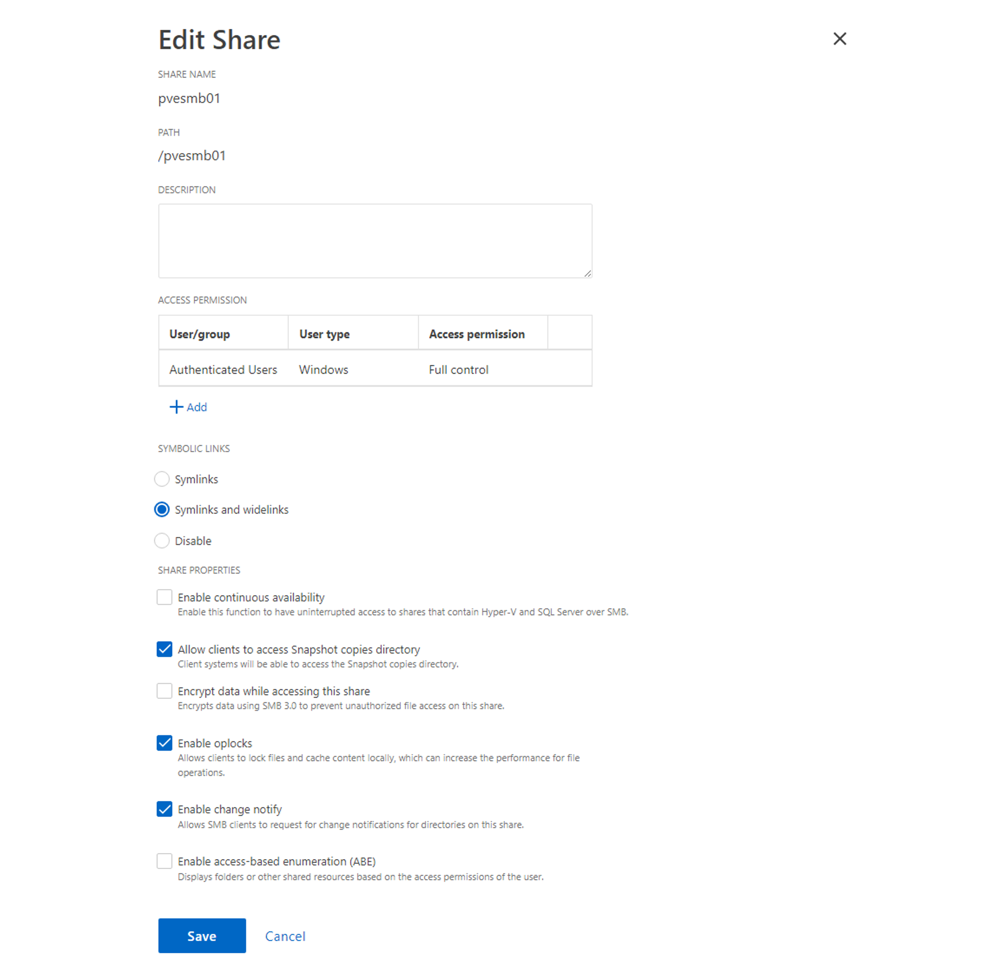Uncheck Allow clients to access Snapshot copies directory
The width and height of the screenshot is (1008, 964).
[165, 649]
